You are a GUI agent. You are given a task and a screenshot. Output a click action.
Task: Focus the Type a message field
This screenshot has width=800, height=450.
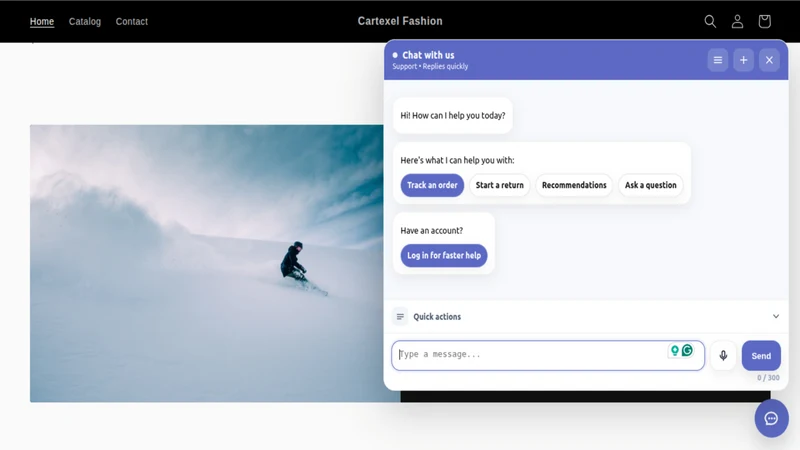(x=548, y=356)
